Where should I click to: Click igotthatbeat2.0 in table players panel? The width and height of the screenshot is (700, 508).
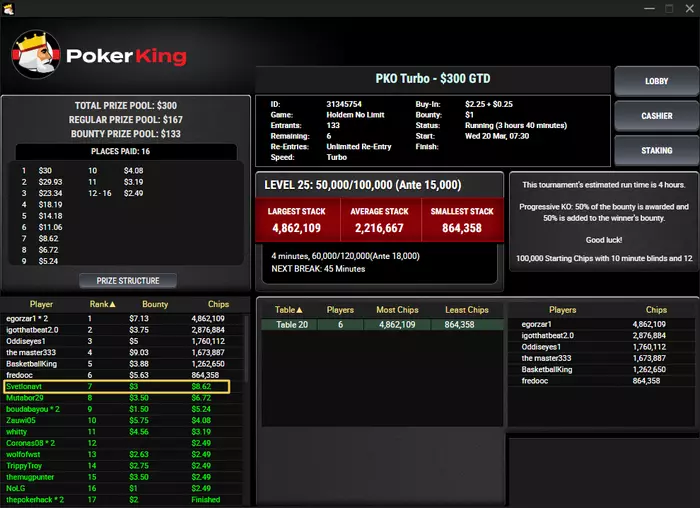click(602, 336)
